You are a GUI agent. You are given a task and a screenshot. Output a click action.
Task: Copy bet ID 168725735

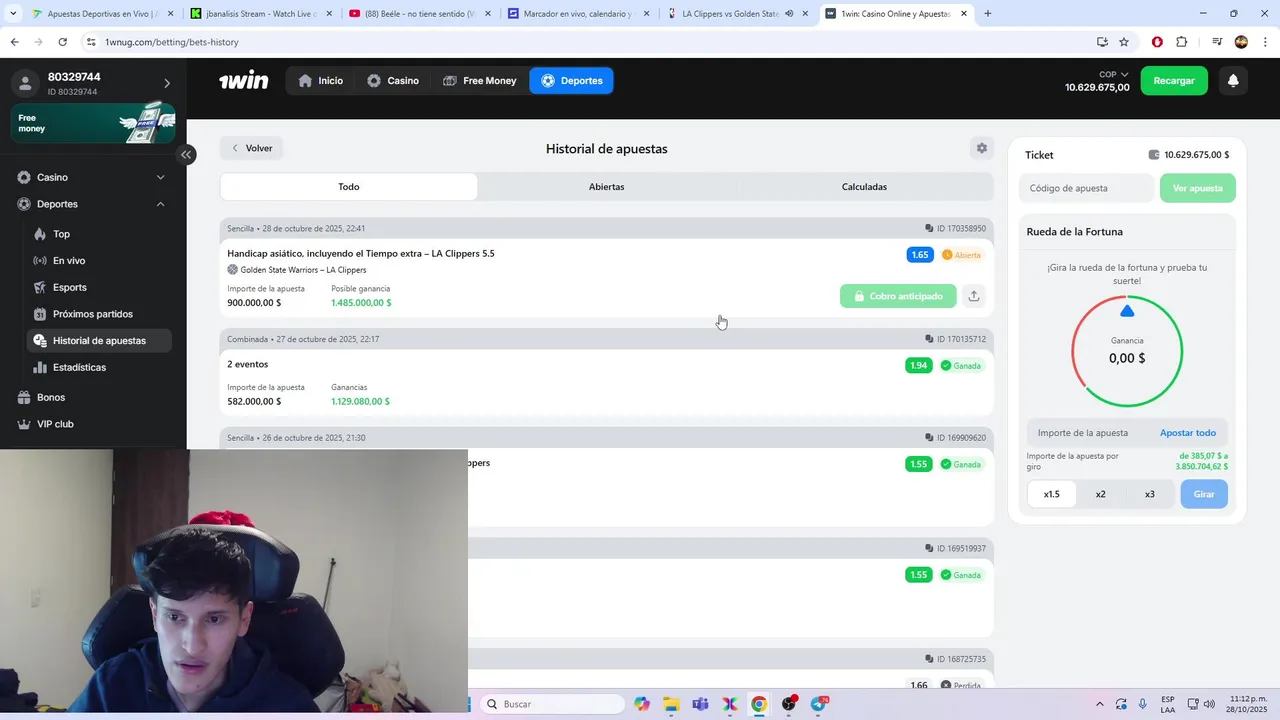pyautogui.click(x=930, y=659)
